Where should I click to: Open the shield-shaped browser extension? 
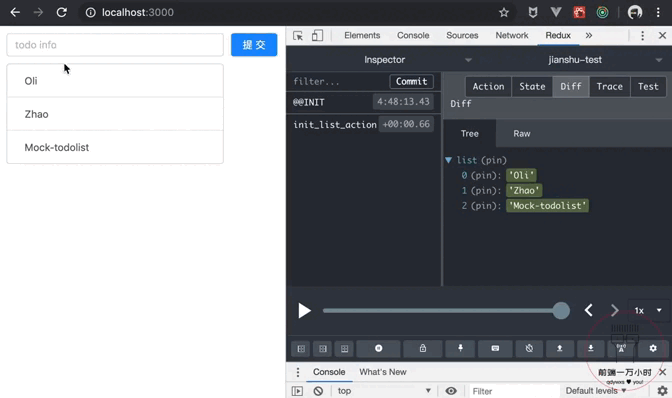(x=533, y=12)
